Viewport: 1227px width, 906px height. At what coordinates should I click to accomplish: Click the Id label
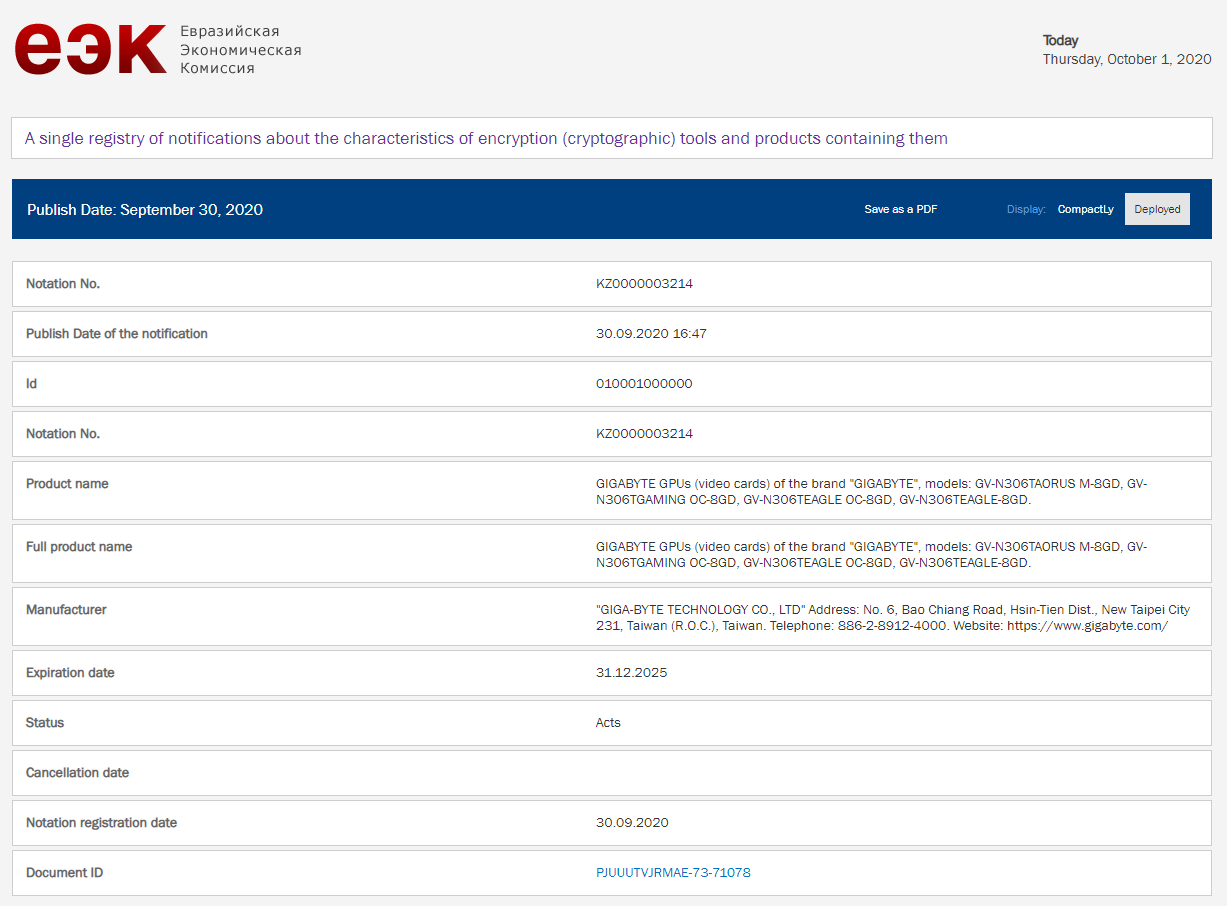(x=31, y=384)
